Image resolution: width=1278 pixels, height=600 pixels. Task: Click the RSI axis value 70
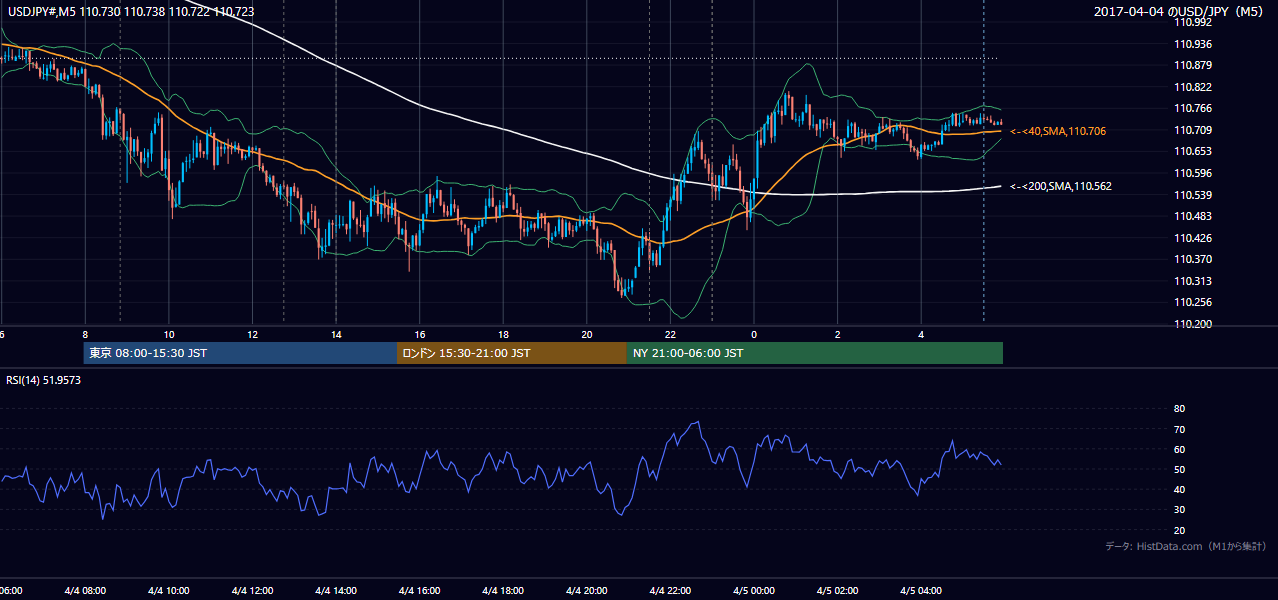[1179, 429]
